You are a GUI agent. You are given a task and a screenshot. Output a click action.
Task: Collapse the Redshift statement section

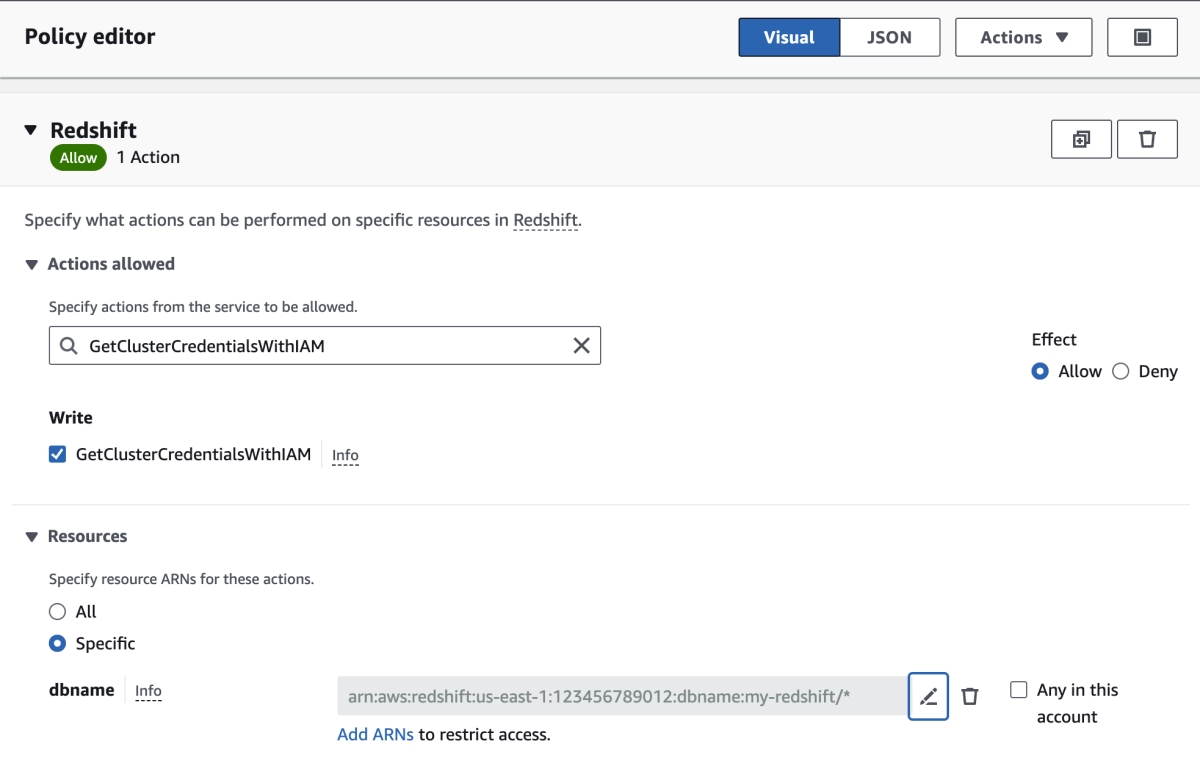pos(31,130)
